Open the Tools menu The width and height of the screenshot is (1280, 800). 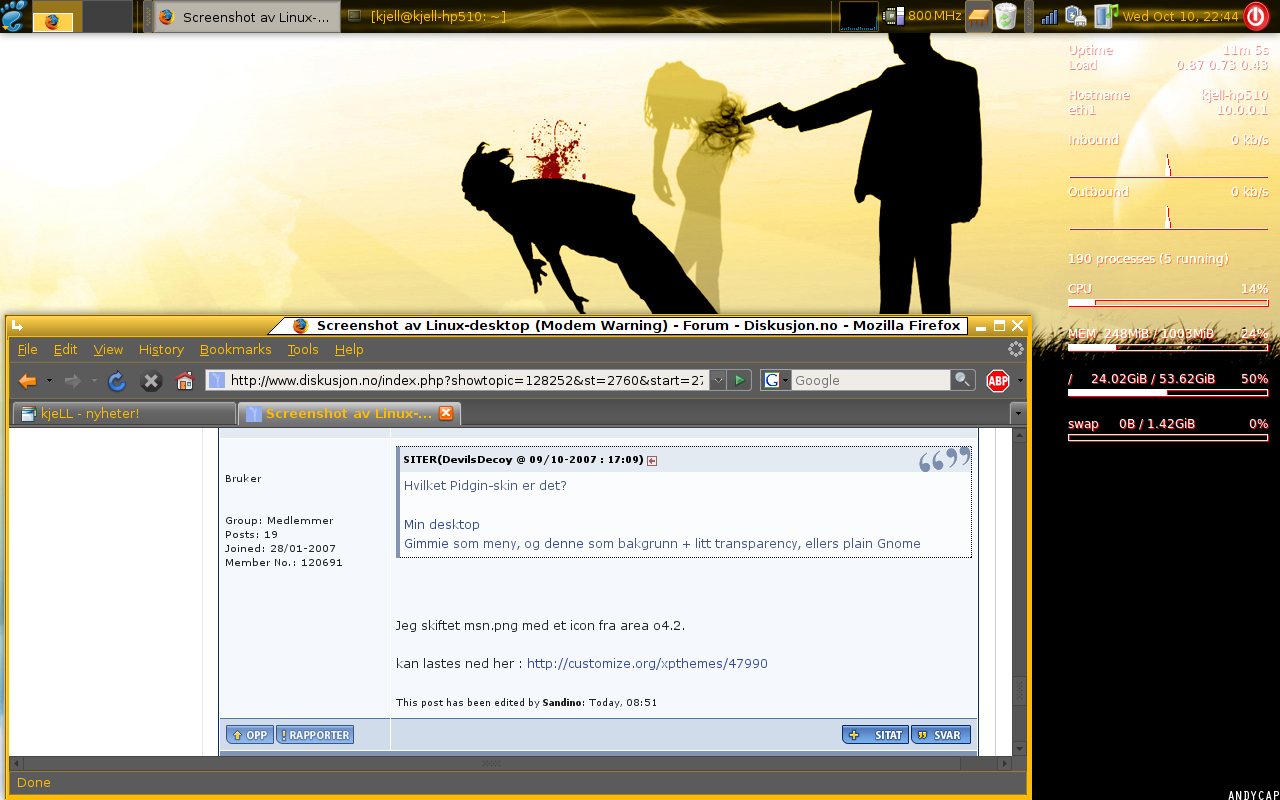pyautogui.click(x=303, y=349)
